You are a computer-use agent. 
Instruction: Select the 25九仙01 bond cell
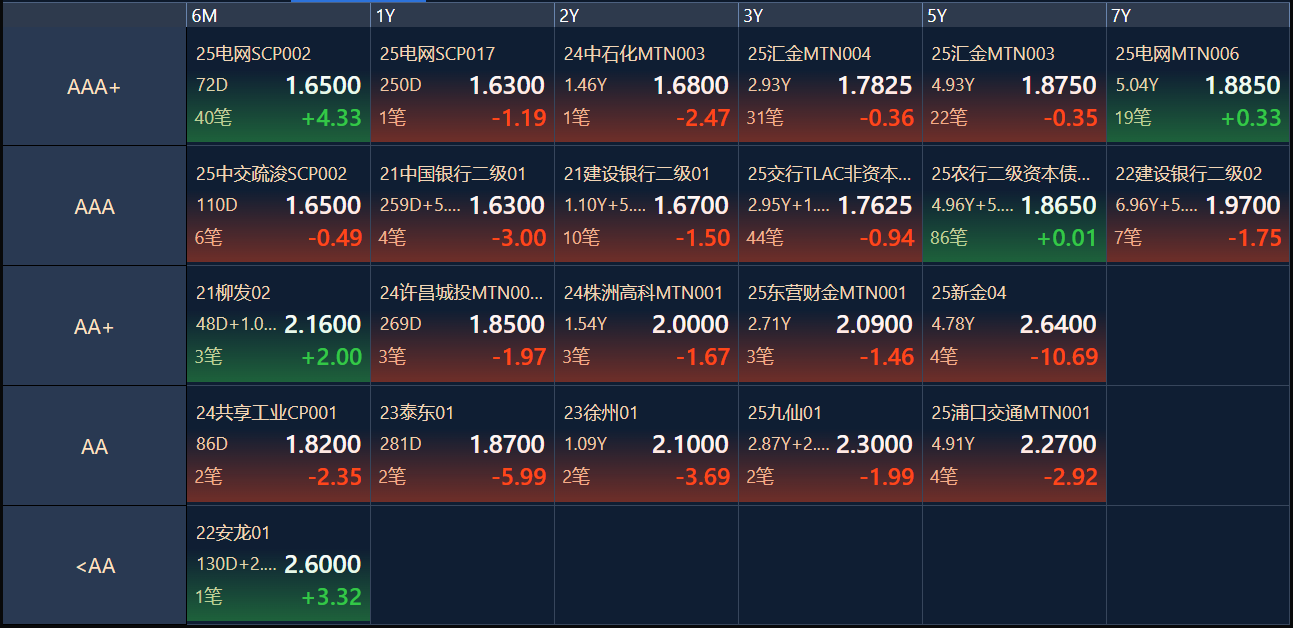point(831,444)
